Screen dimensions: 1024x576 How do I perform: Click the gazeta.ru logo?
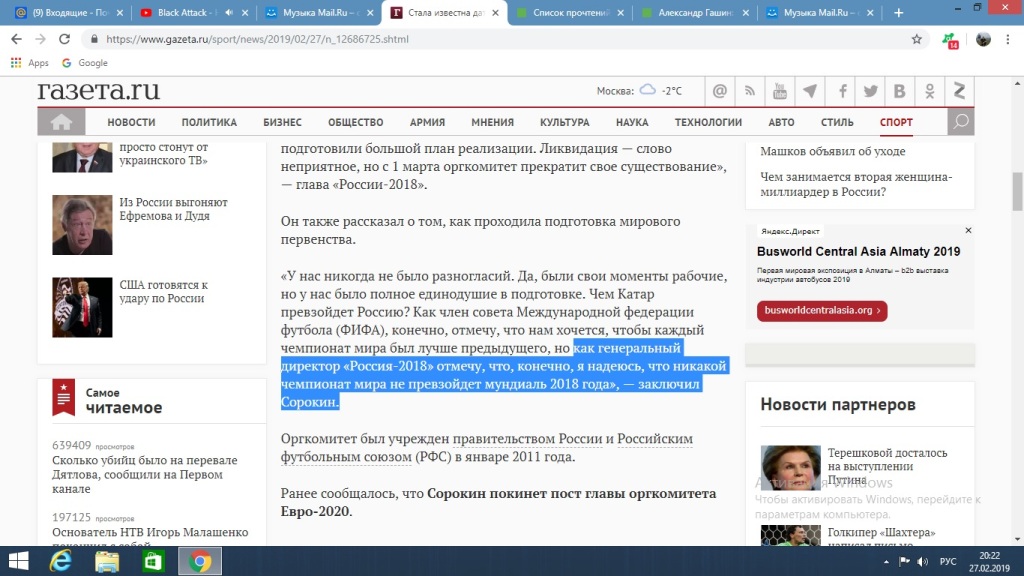point(99,91)
